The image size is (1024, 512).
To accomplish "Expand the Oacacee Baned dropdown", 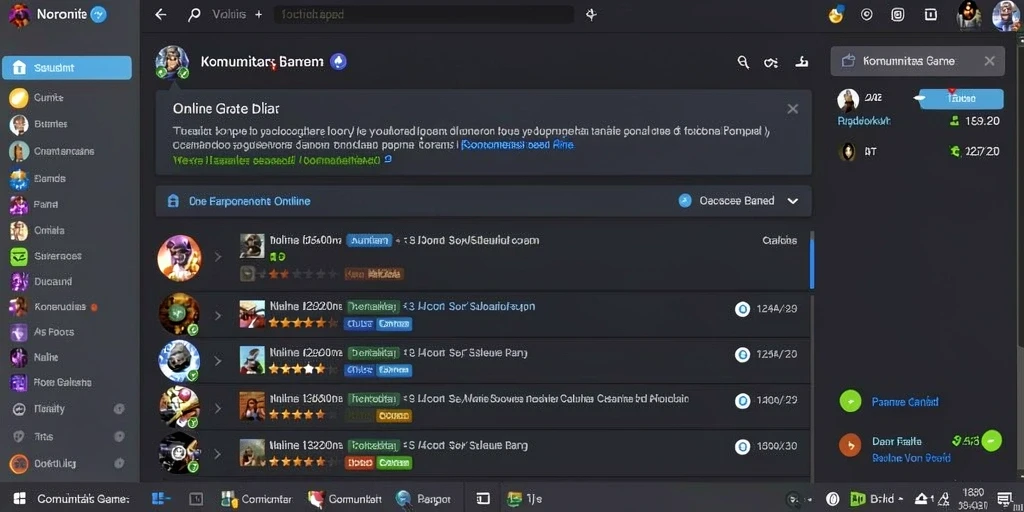I will point(793,201).
